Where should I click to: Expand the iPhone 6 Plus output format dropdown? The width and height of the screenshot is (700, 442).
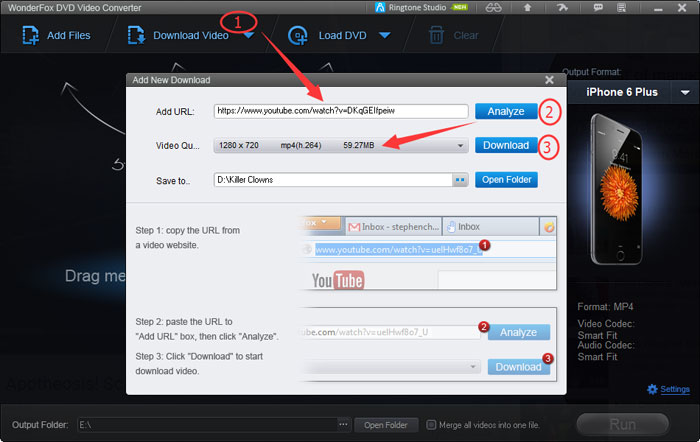[x=685, y=92]
